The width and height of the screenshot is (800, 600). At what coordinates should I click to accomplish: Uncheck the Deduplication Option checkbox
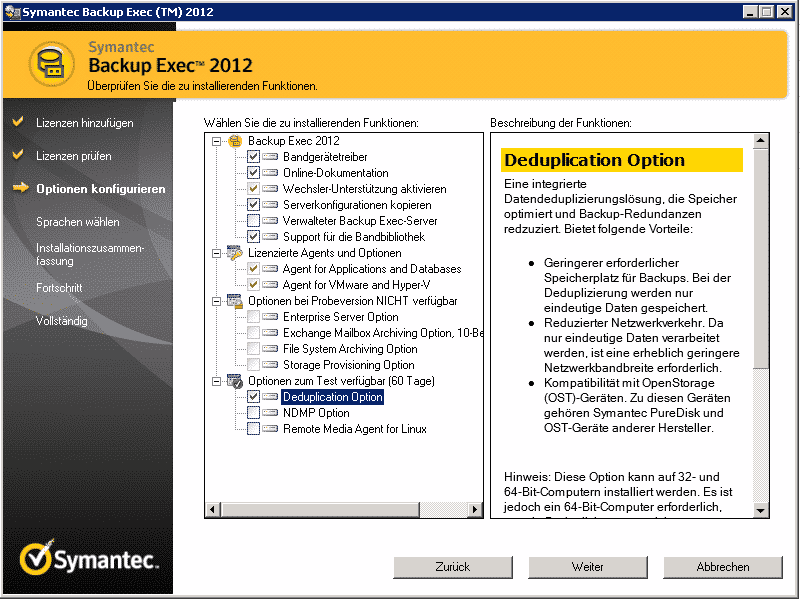254,397
